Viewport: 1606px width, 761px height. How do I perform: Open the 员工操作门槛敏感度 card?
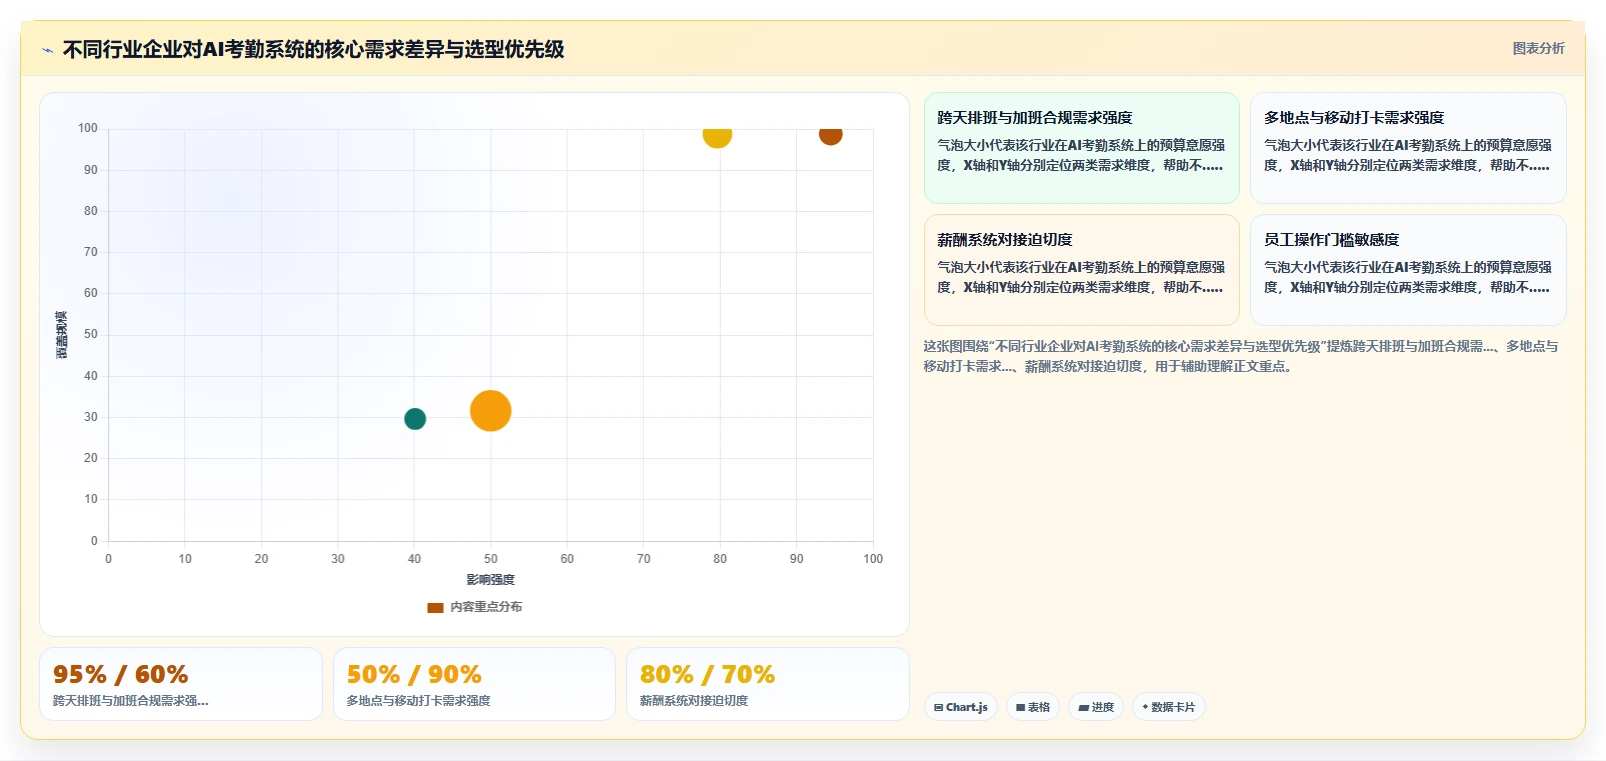pos(1408,270)
